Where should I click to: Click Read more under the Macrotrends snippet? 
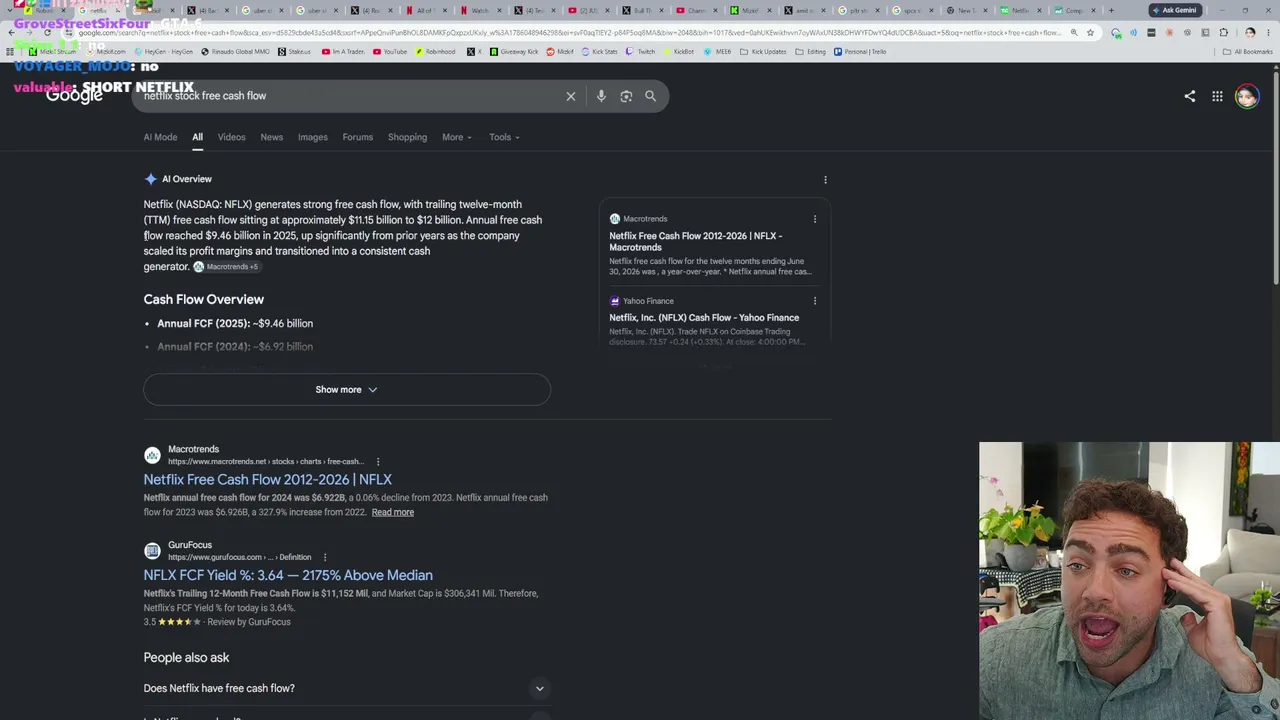(393, 513)
